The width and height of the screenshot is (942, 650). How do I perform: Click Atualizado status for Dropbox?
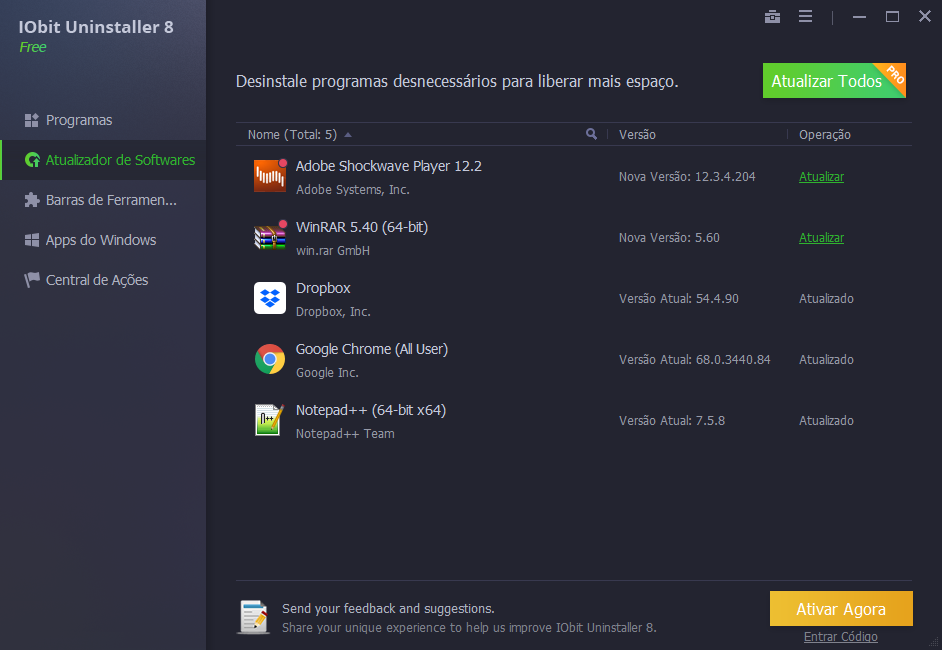(x=826, y=299)
